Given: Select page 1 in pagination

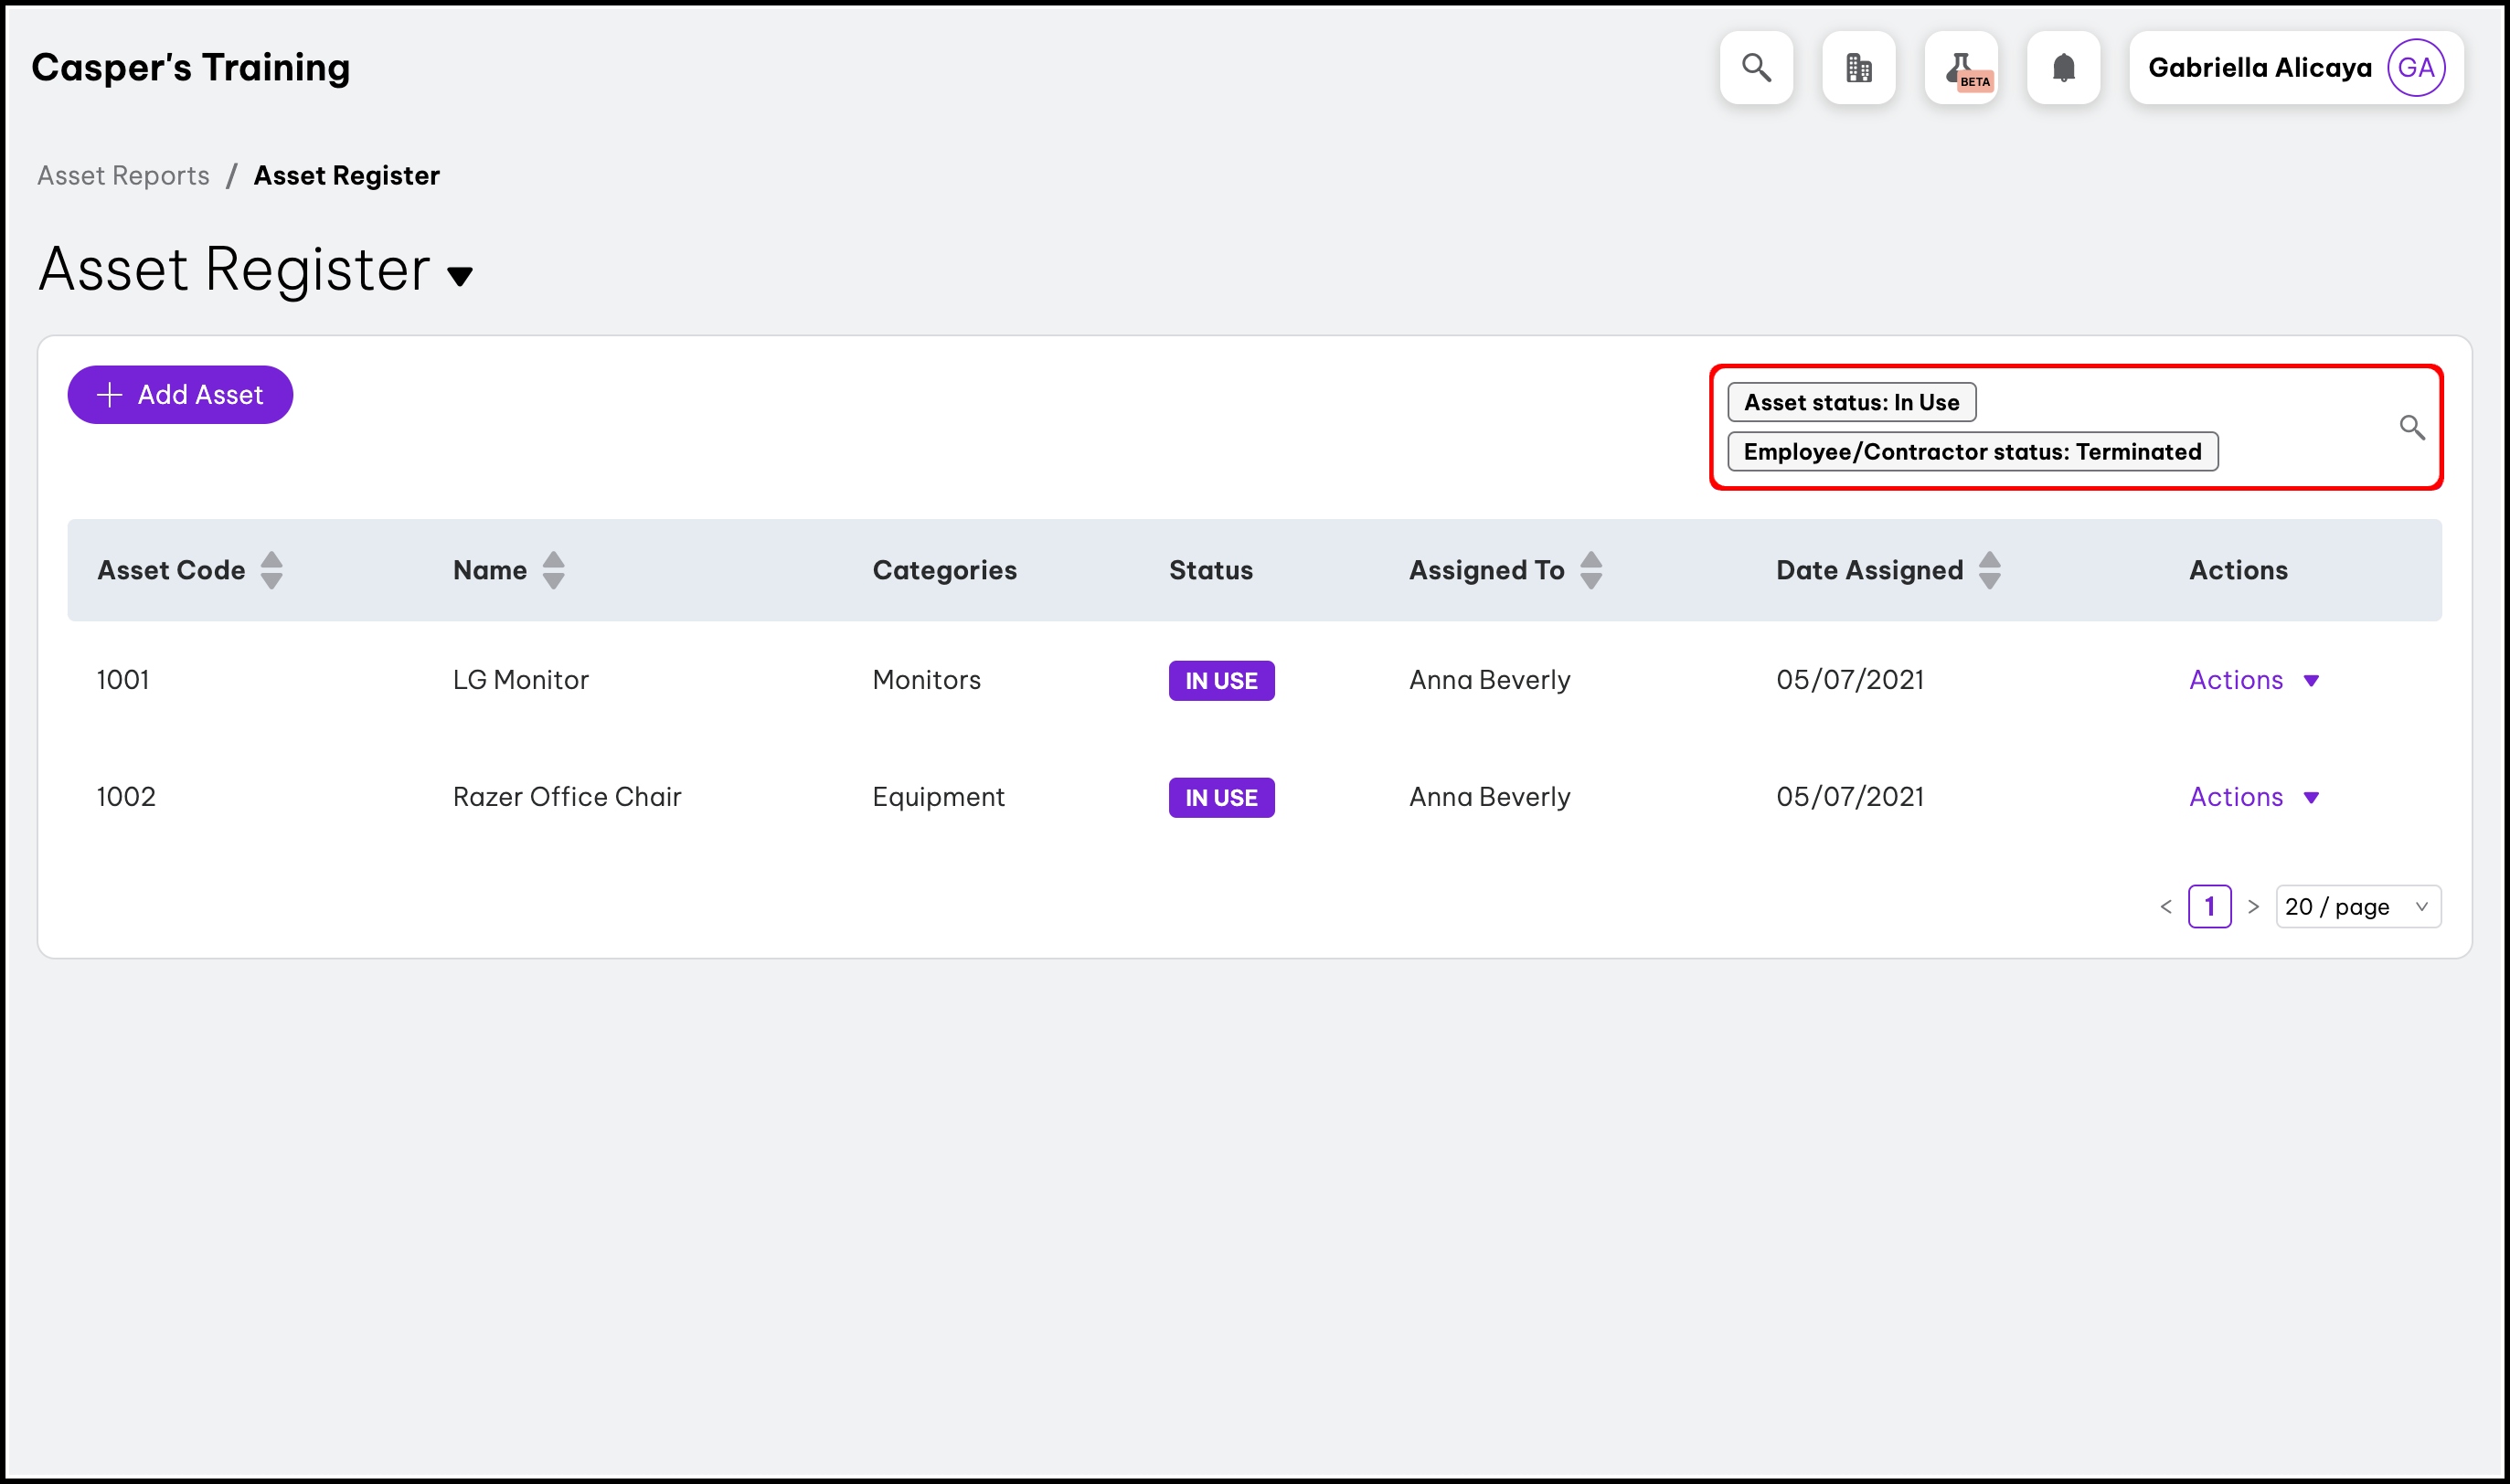Looking at the screenshot, I should [x=2209, y=907].
